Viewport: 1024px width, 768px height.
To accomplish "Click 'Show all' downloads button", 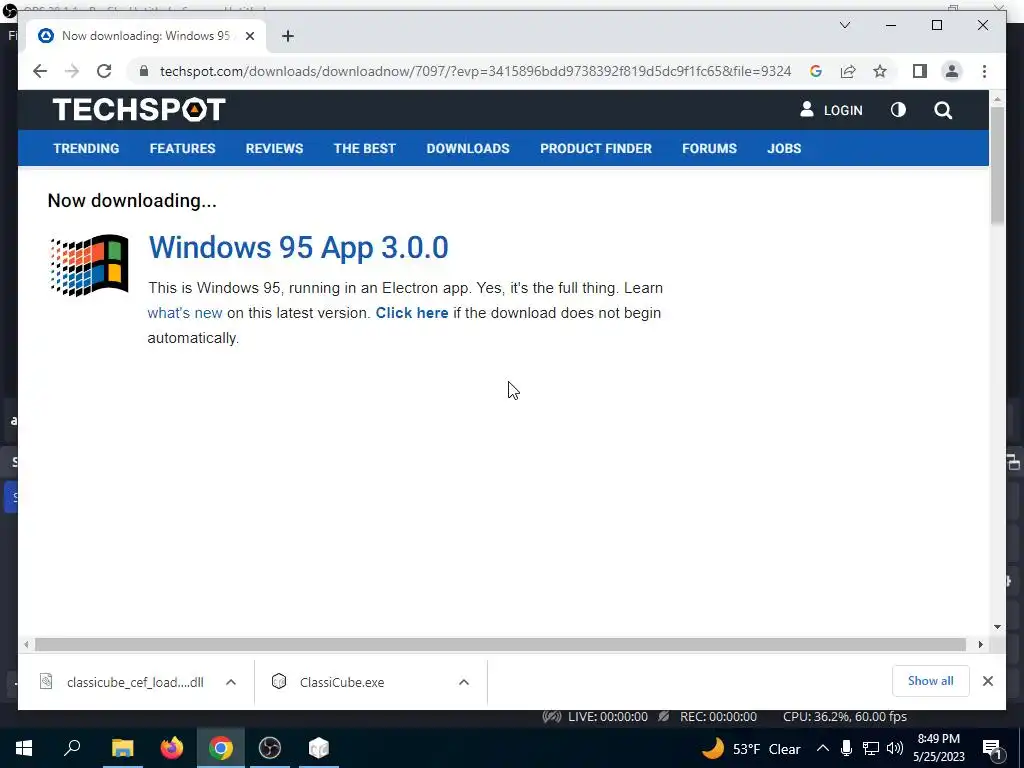I will (931, 681).
